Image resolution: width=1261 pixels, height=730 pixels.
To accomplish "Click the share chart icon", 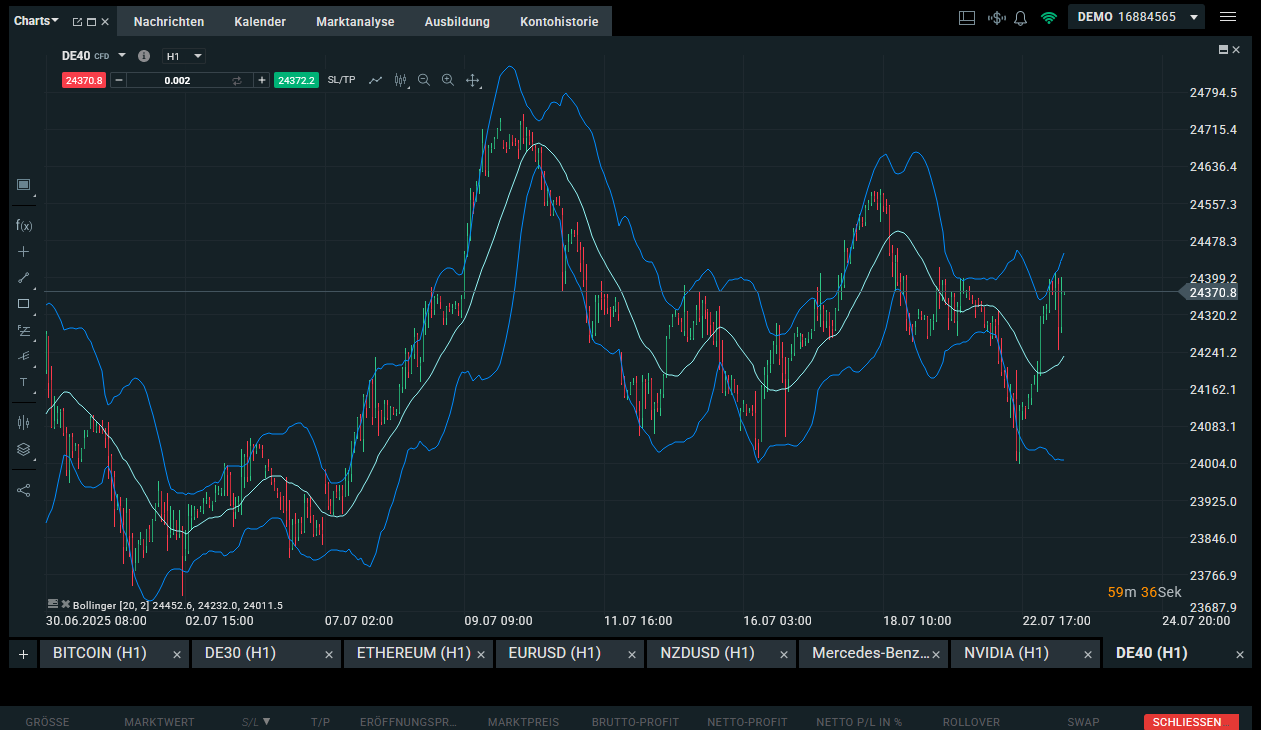I will click(x=24, y=490).
